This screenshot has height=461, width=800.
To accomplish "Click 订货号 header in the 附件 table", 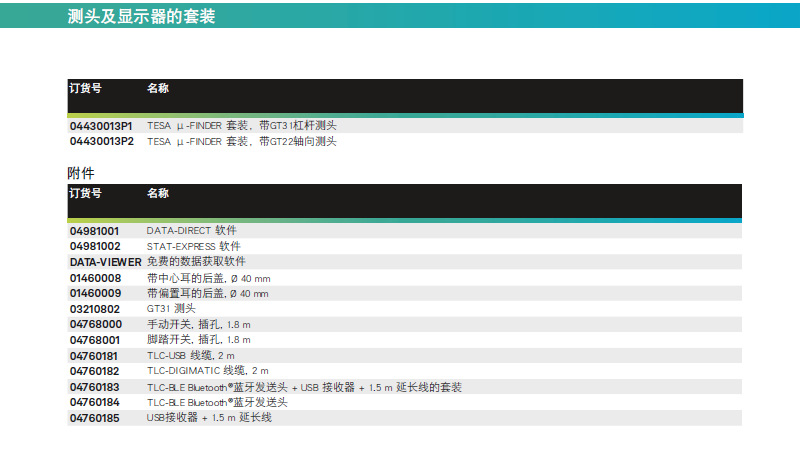I will point(85,193).
